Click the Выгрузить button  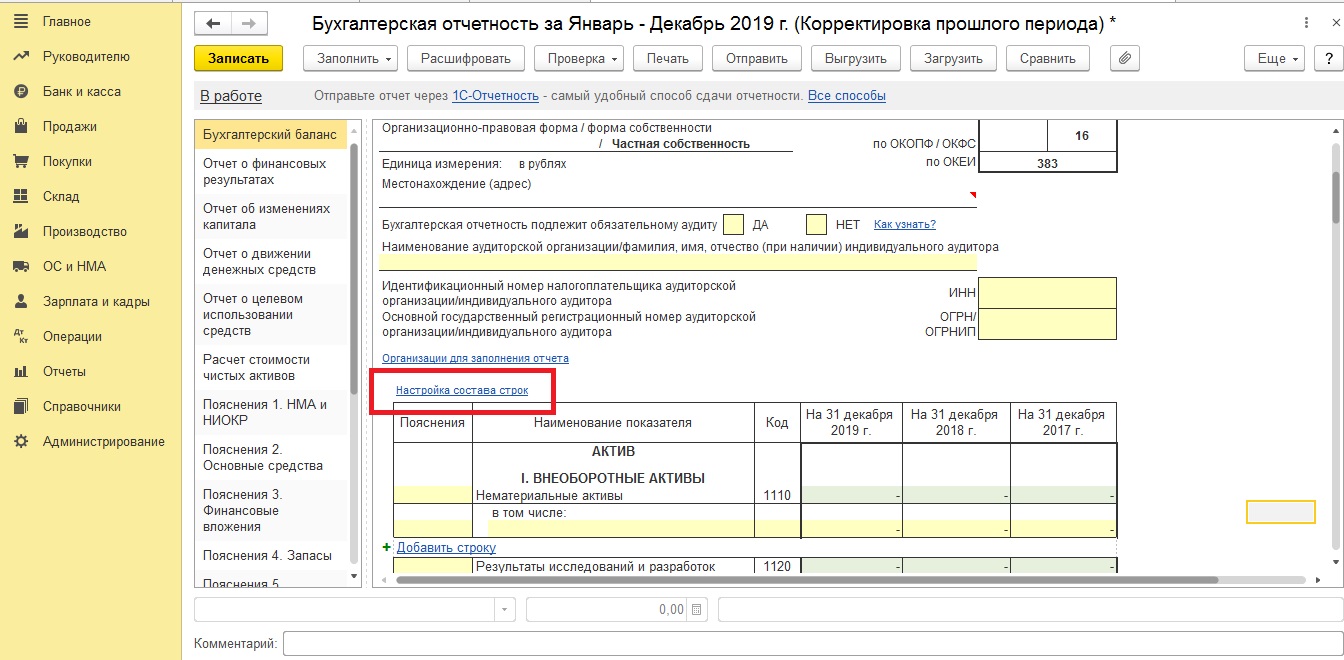(x=855, y=58)
